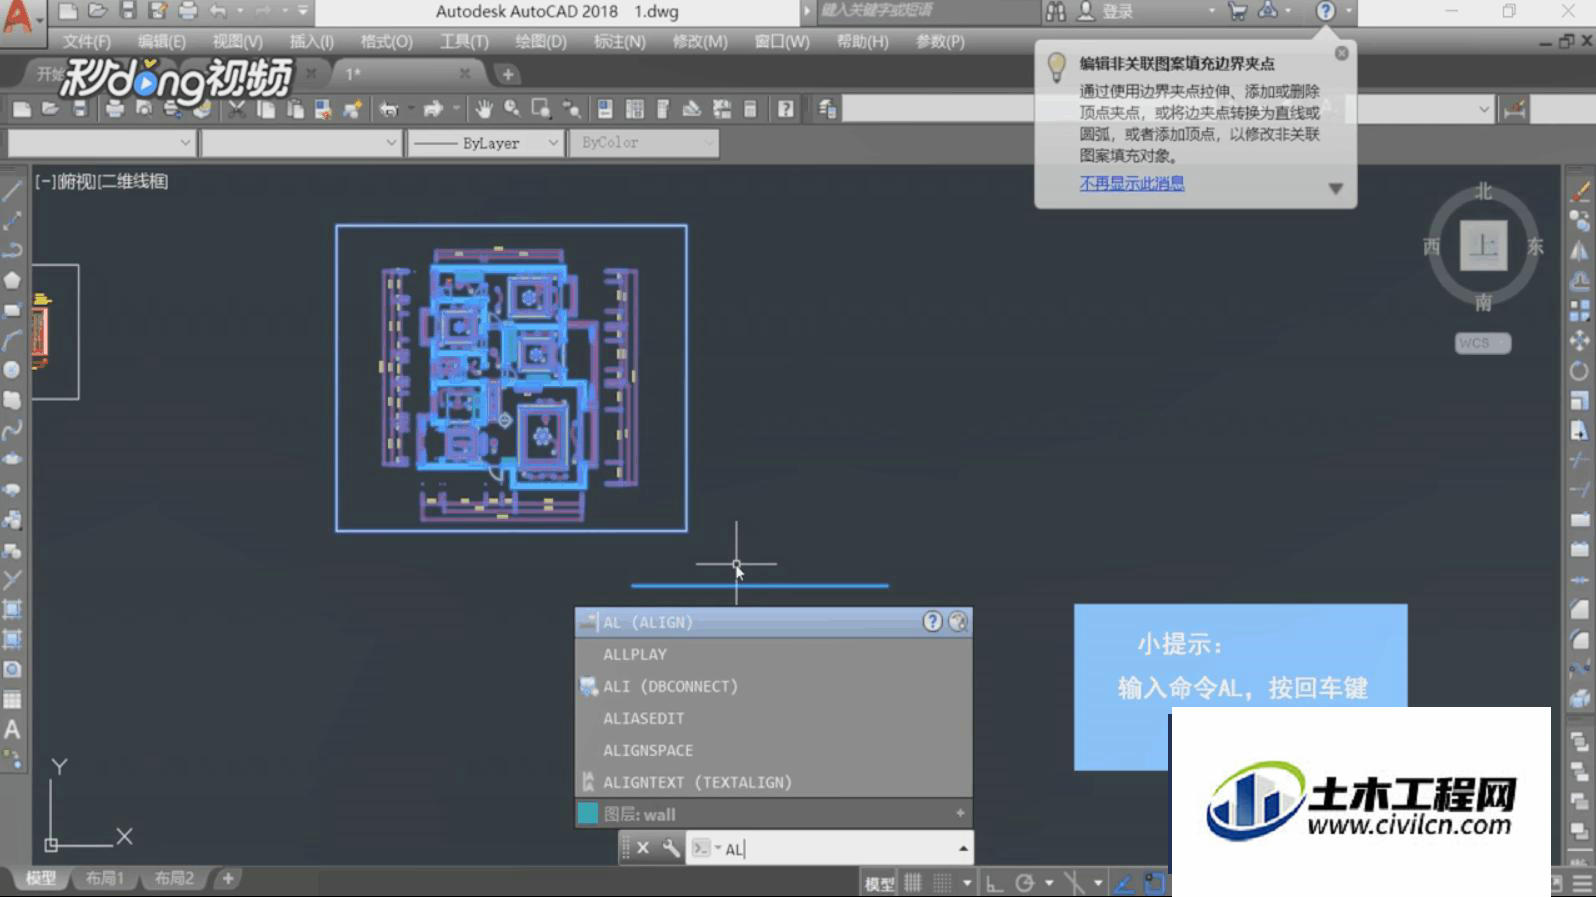Click the Rotate tool in the modify toolbar

1580,371
